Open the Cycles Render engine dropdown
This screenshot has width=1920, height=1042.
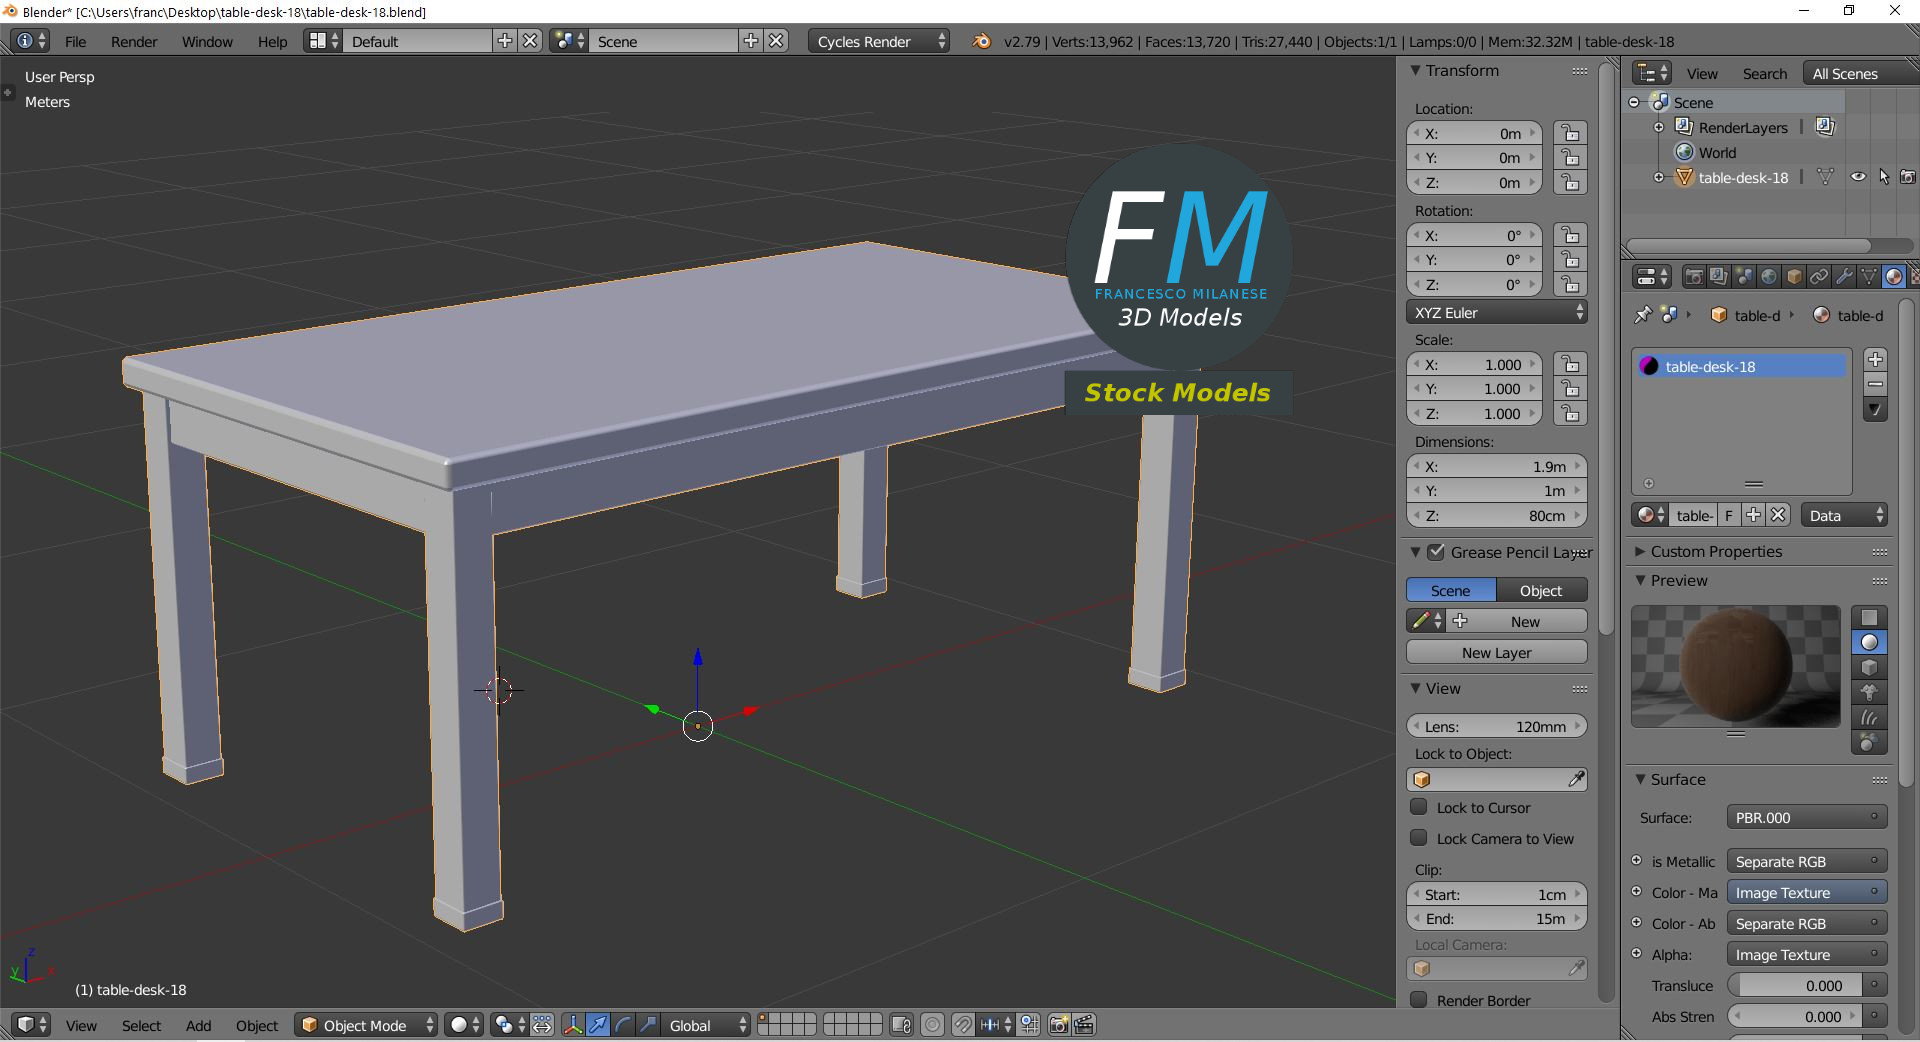(x=875, y=41)
